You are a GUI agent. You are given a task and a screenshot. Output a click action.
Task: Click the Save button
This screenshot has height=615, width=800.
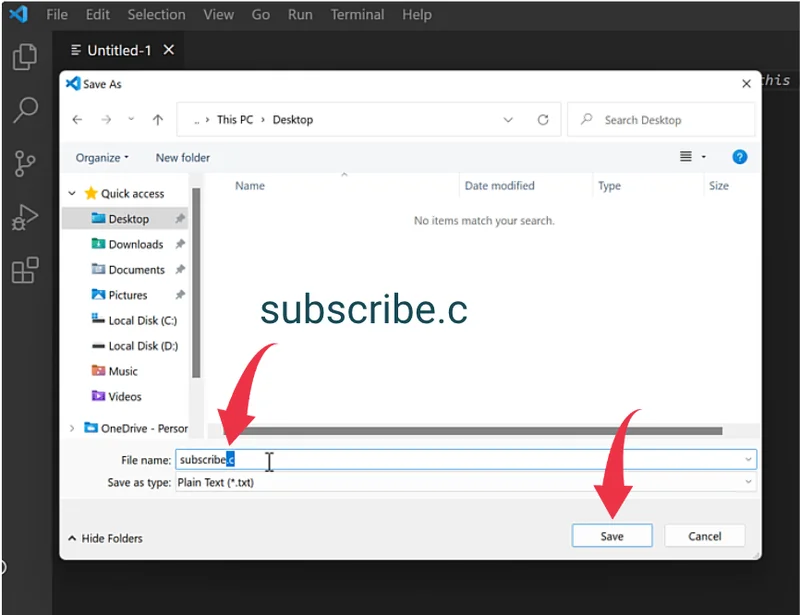(612, 536)
